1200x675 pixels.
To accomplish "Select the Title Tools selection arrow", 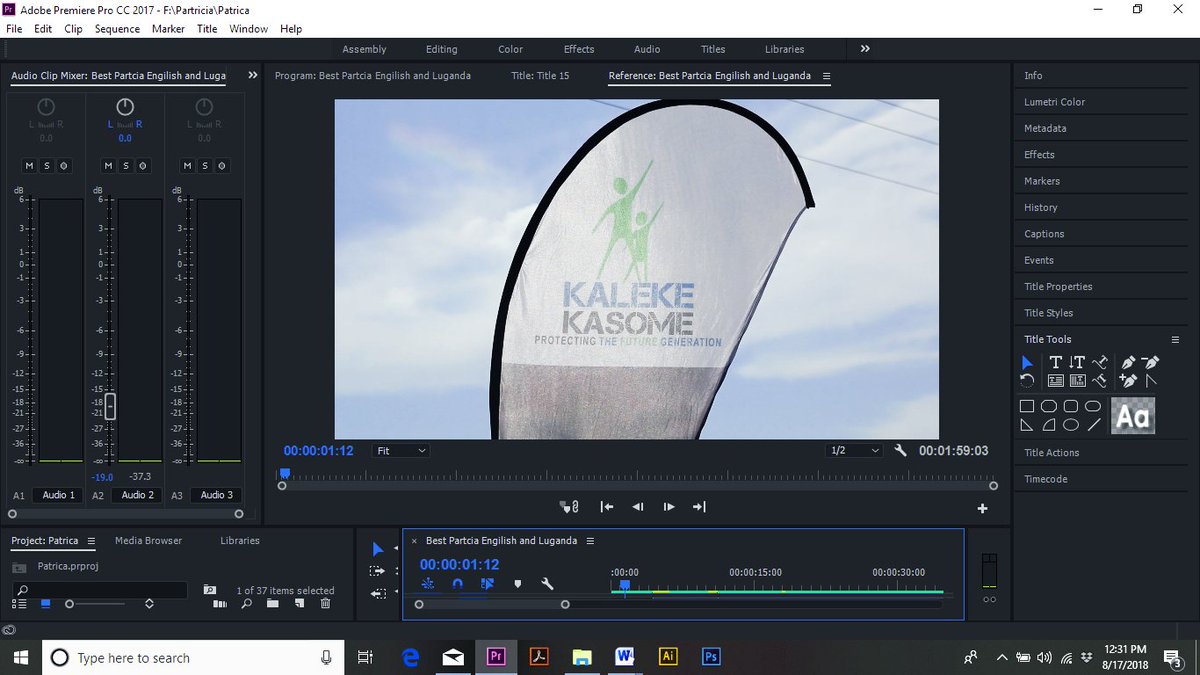I will pos(1027,363).
